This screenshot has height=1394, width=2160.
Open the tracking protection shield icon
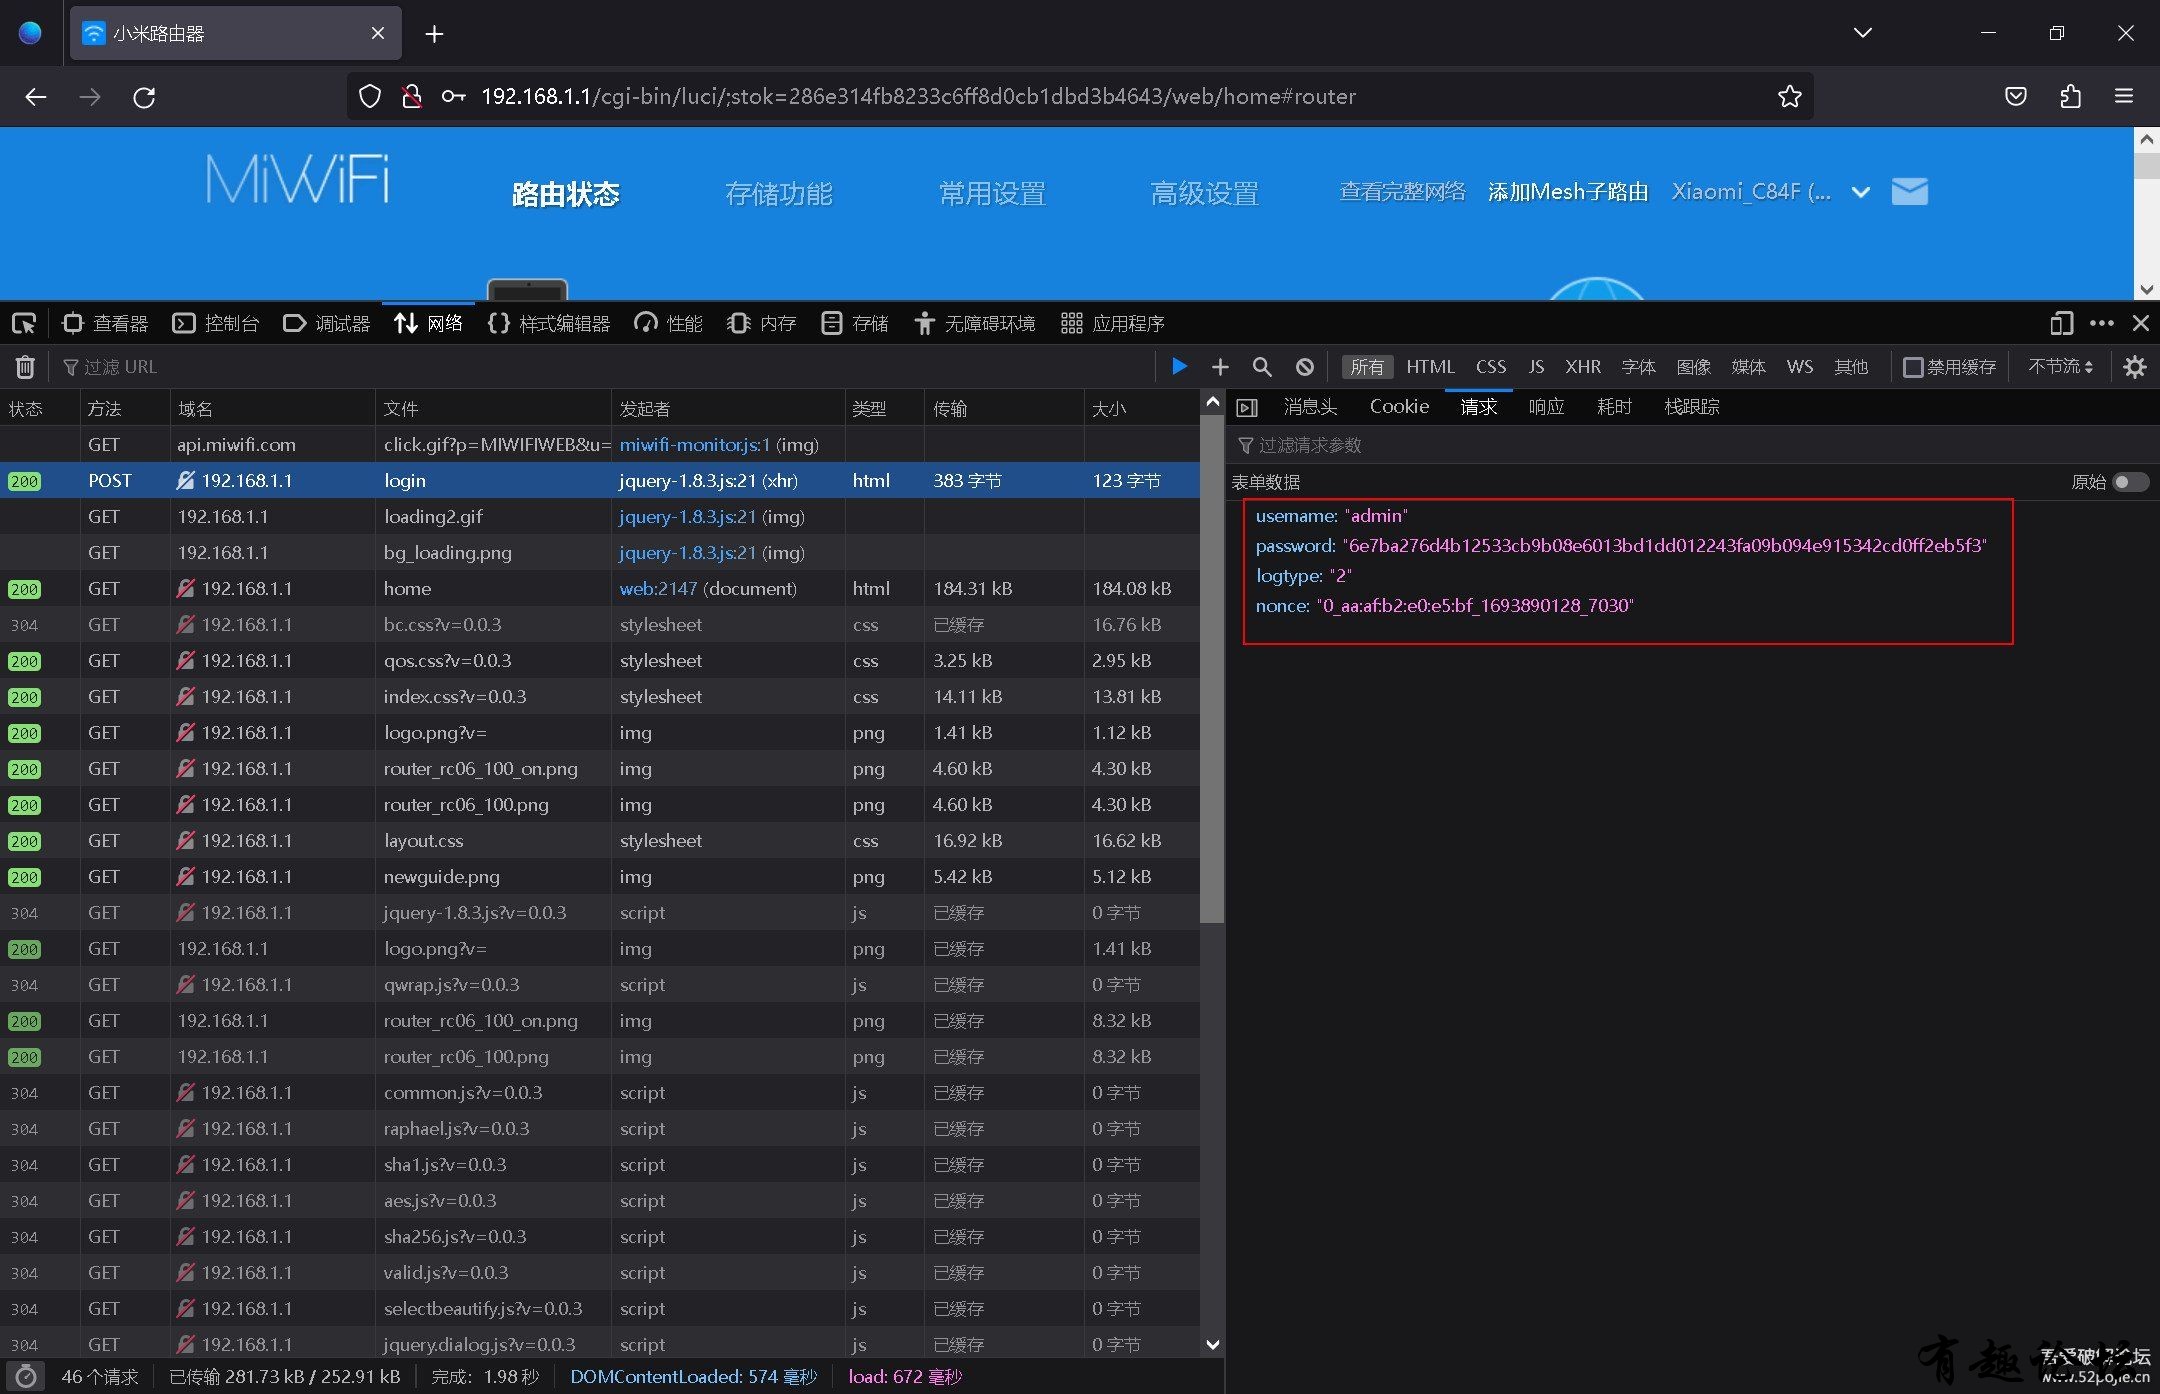coord(370,96)
